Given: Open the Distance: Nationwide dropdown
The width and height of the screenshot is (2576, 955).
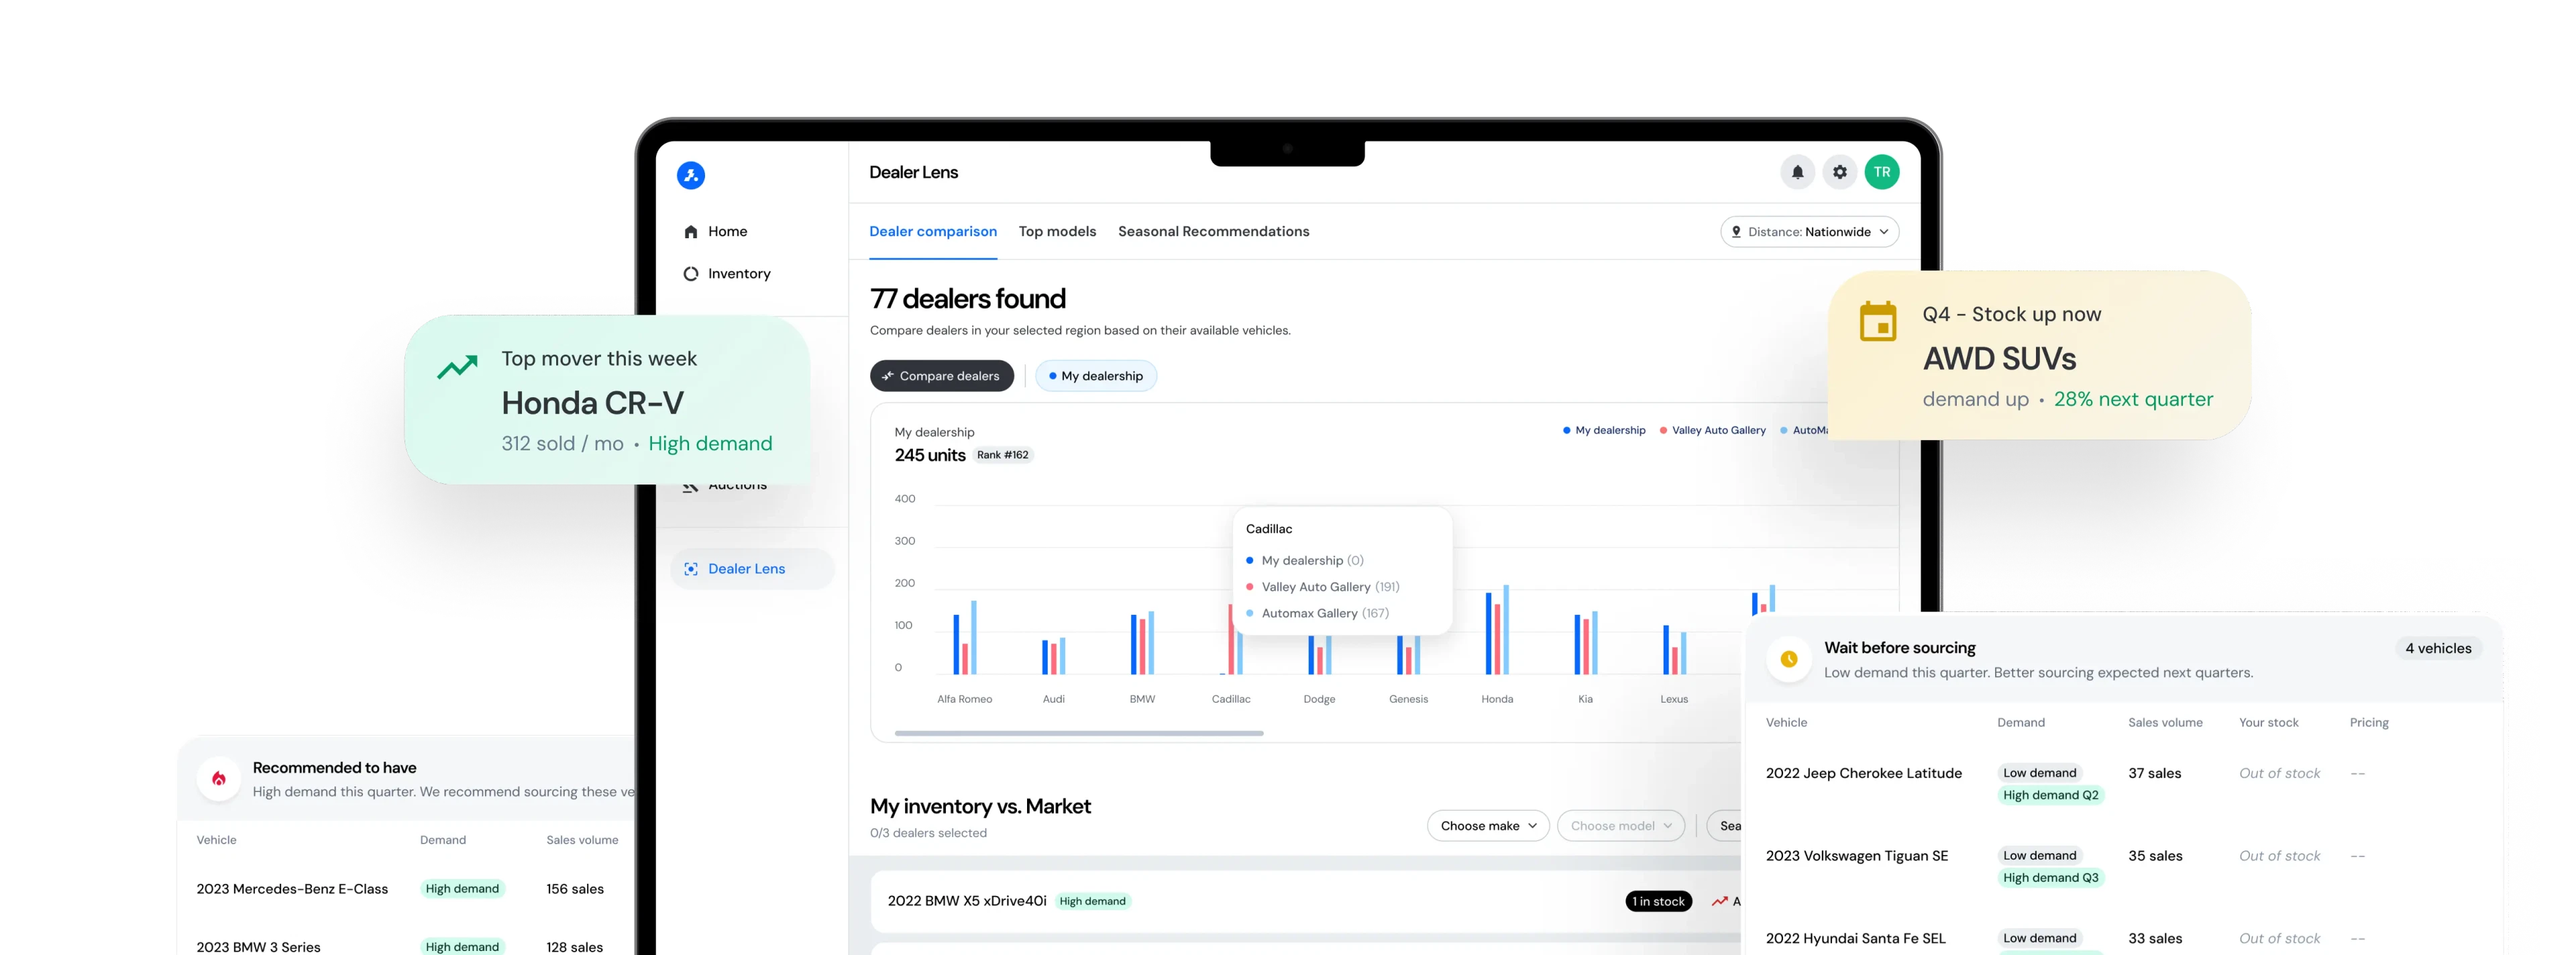Looking at the screenshot, I should 1808,232.
